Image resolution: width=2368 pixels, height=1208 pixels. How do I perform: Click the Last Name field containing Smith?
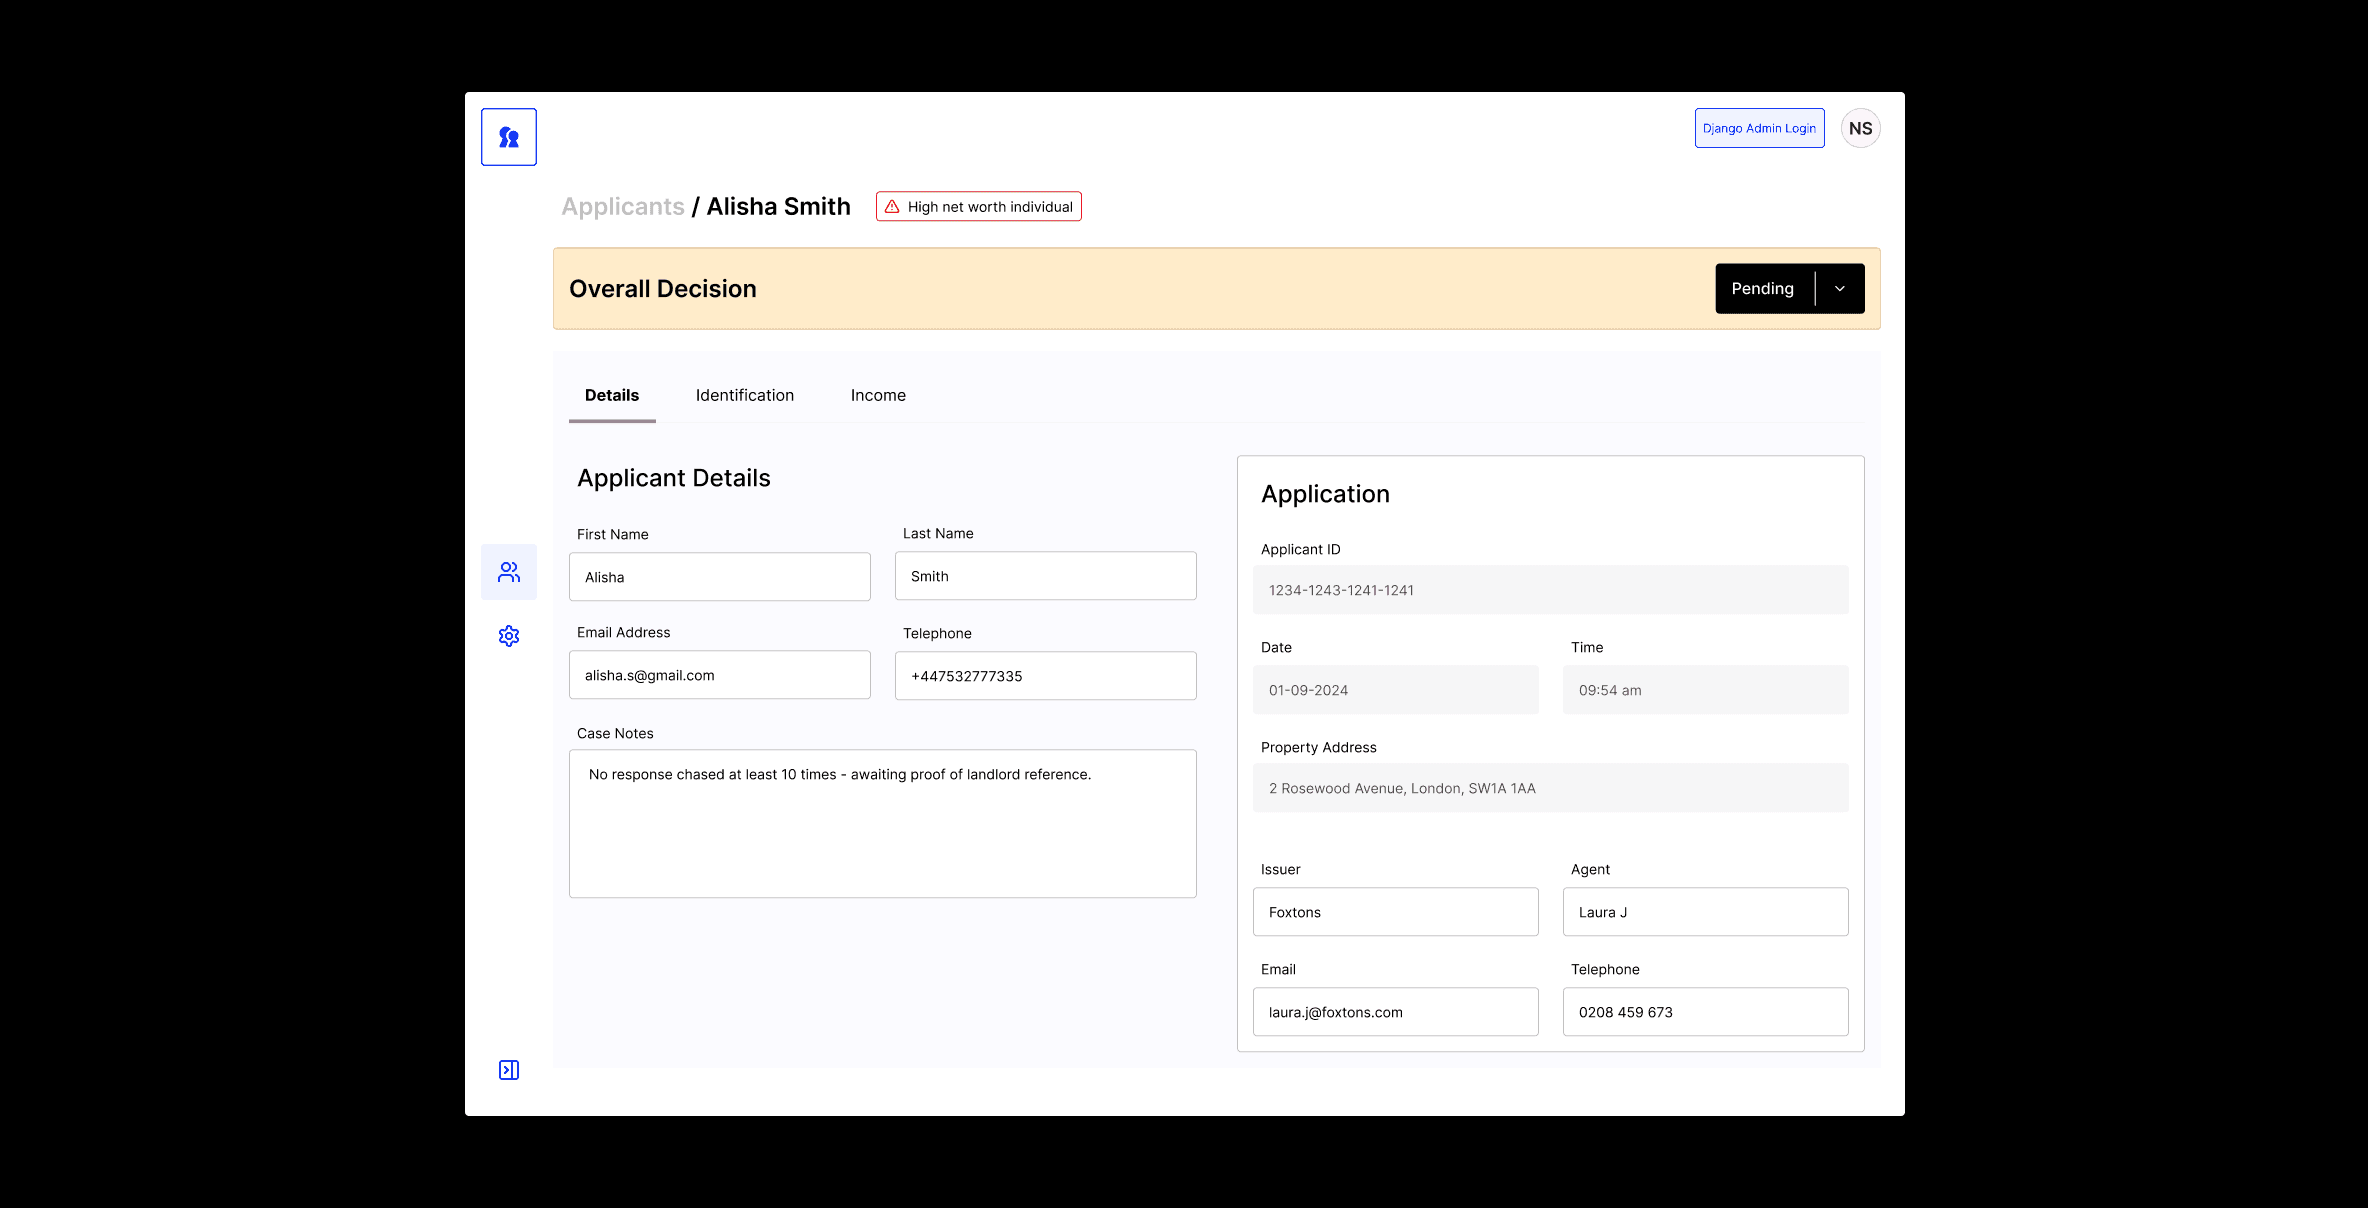(1045, 576)
